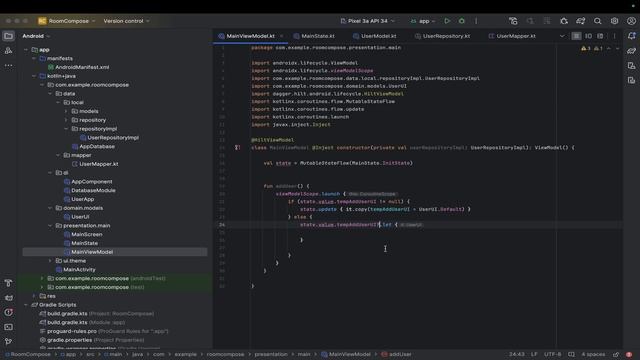The height and width of the screenshot is (360, 640).
Task: Switch to the UserModel.kt tab
Action: pyautogui.click(x=374, y=36)
